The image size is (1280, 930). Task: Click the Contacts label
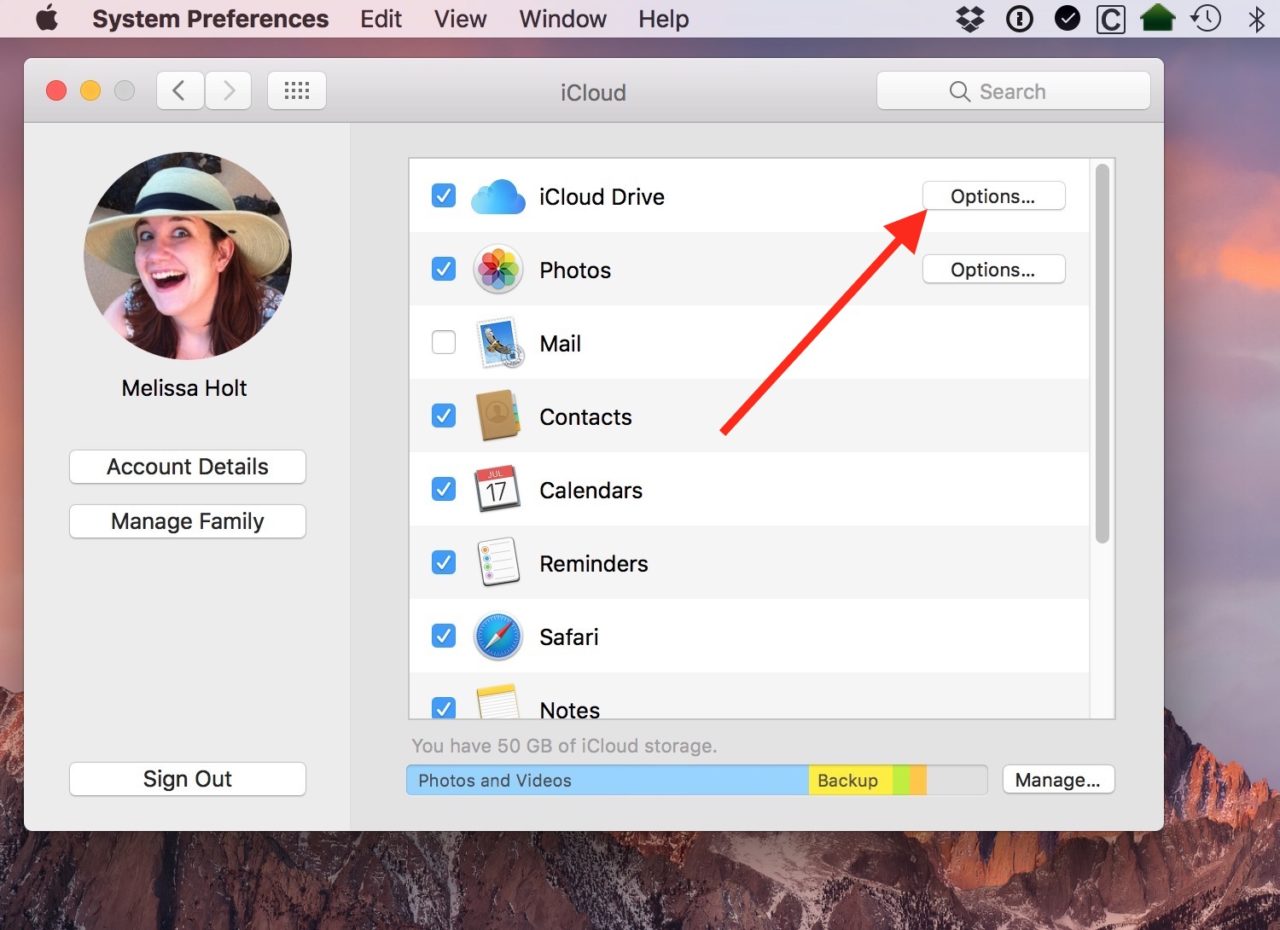point(586,417)
